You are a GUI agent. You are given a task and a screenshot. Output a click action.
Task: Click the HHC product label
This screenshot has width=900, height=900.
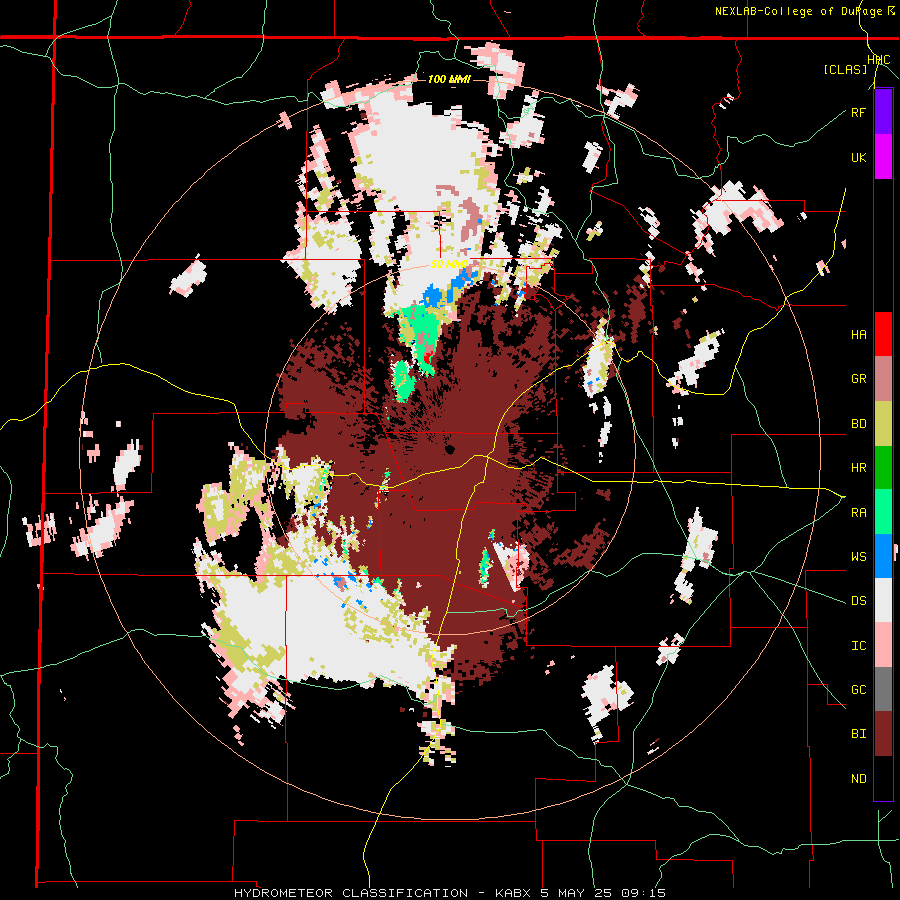point(878,60)
